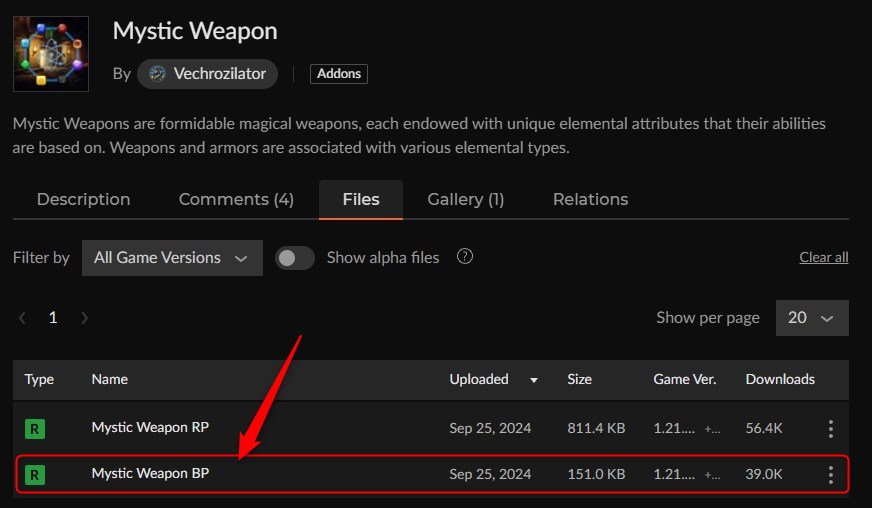Viewport: 872px width, 508px height.
Task: Click the alpha files help question icon
Action: [x=464, y=256]
